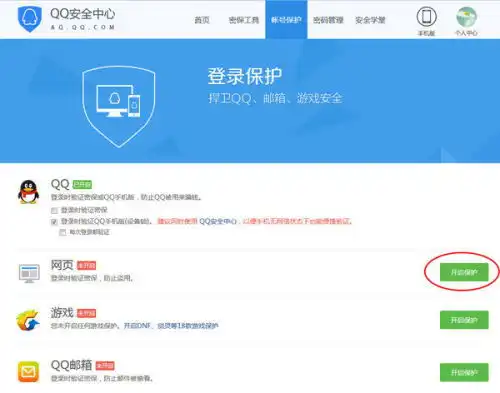Click the 游戏 game platform icon
The width and height of the screenshot is (500, 393).
pos(28,320)
